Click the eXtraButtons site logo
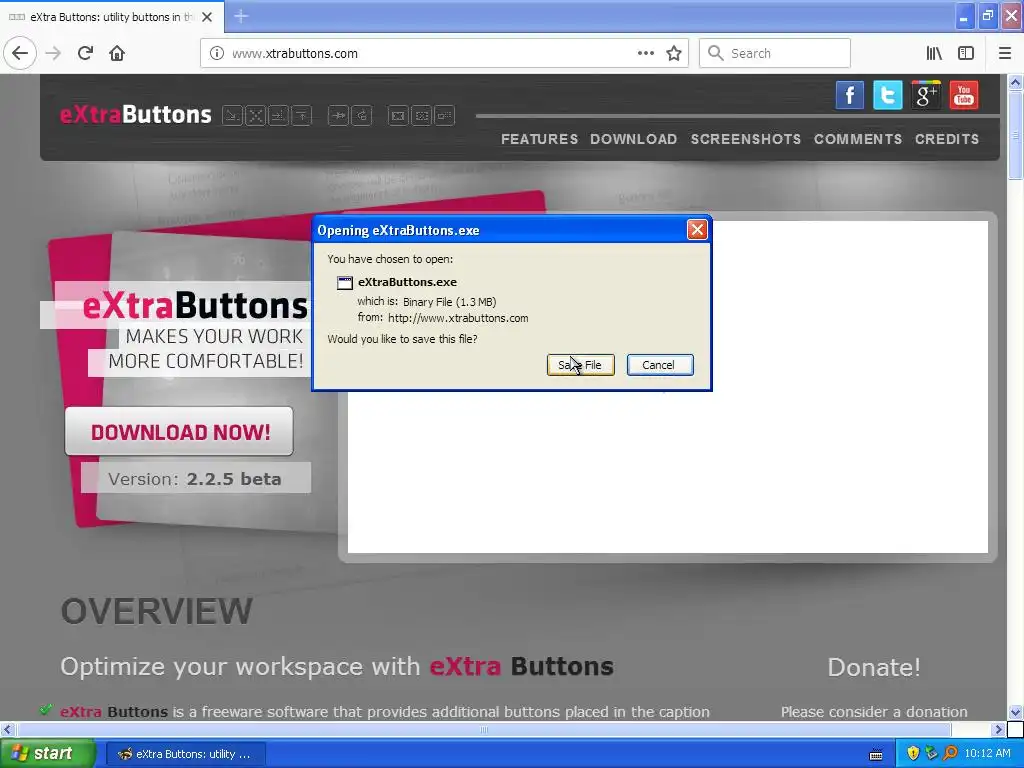 tap(136, 114)
